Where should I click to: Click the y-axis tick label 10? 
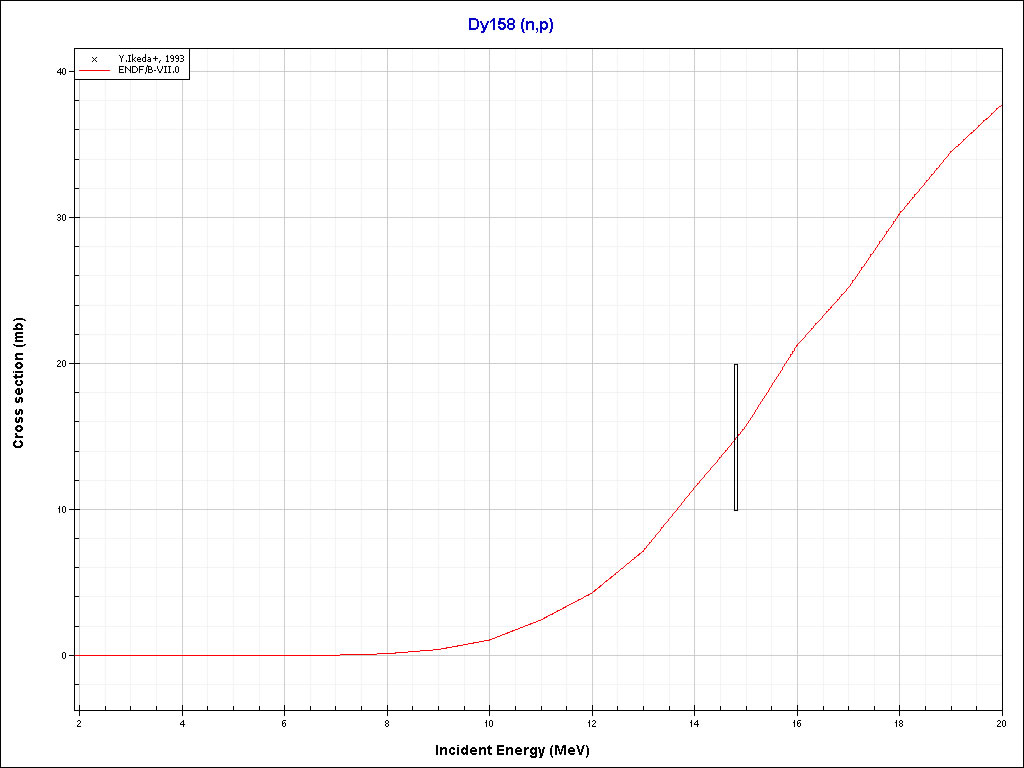60,510
